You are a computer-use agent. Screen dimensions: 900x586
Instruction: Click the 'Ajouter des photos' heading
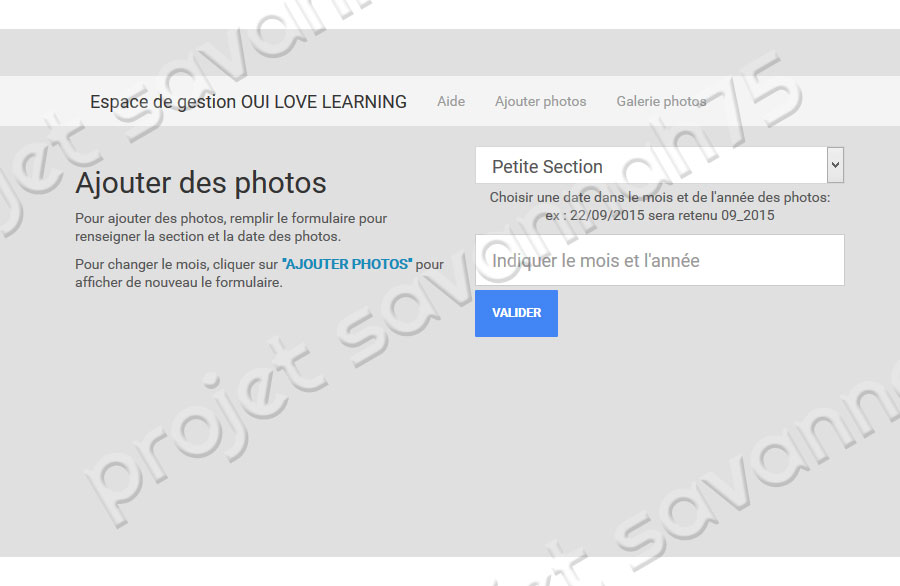[201, 183]
